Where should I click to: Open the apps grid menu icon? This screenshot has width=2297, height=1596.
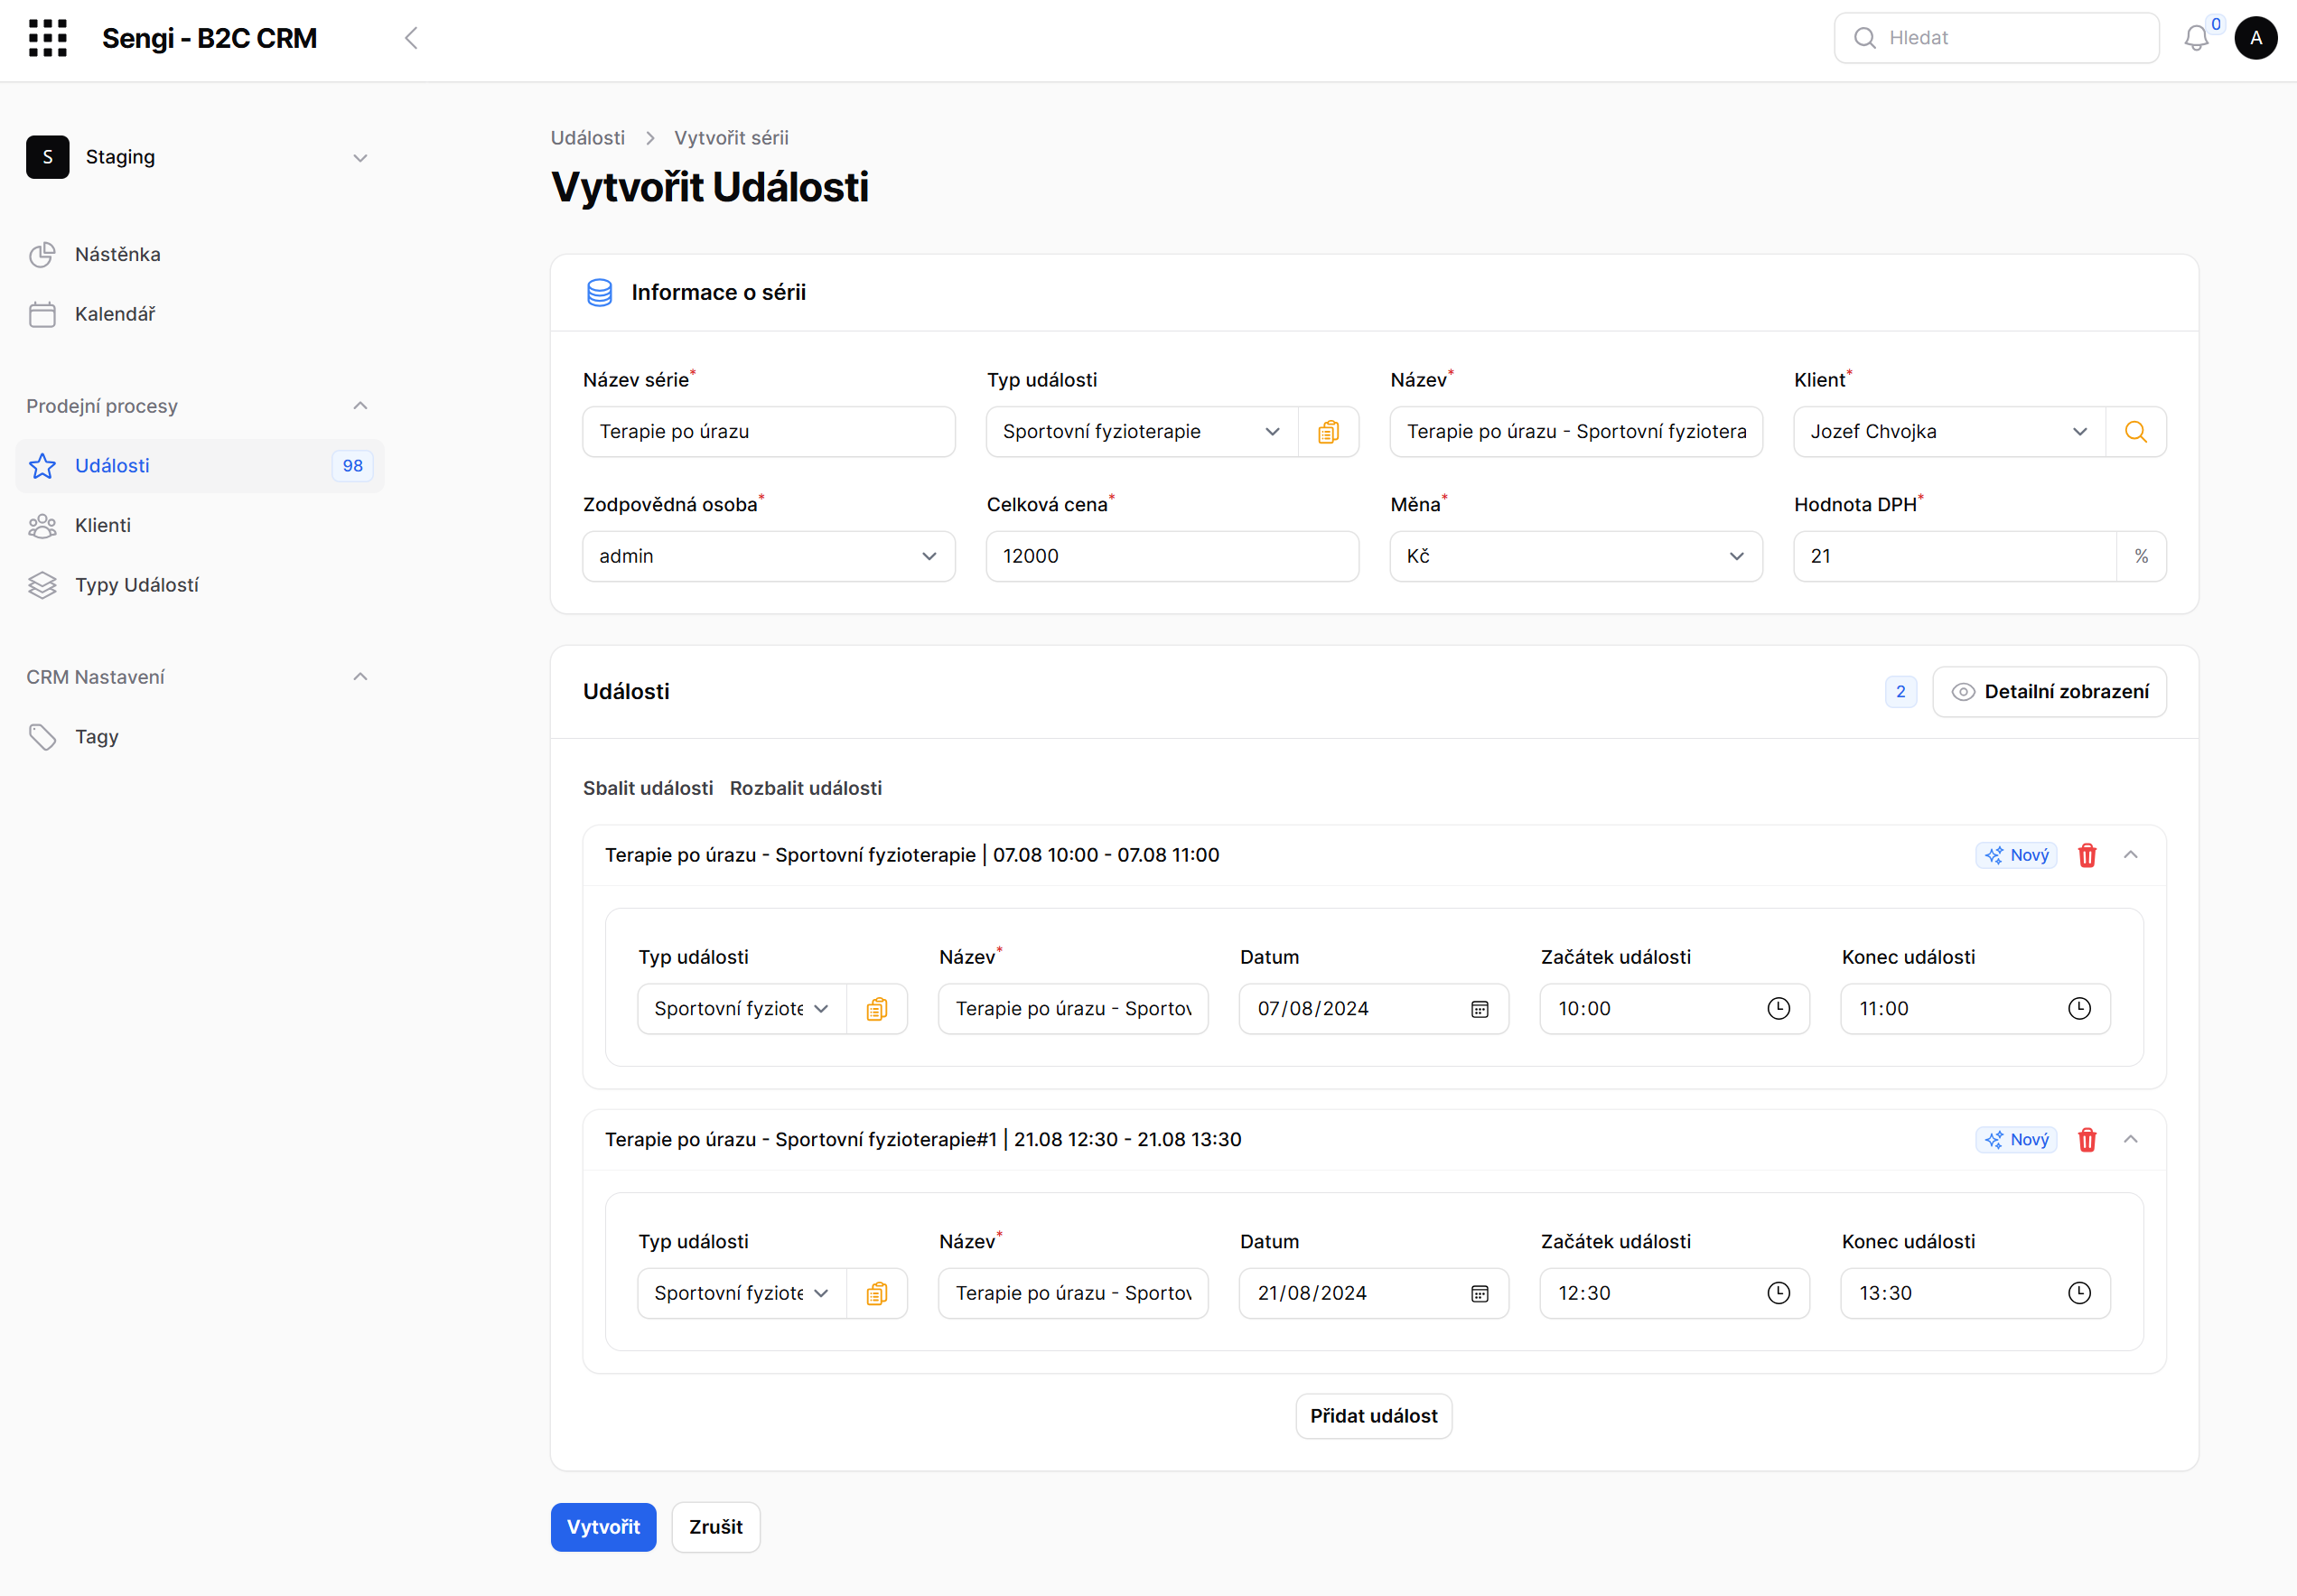click(x=47, y=38)
